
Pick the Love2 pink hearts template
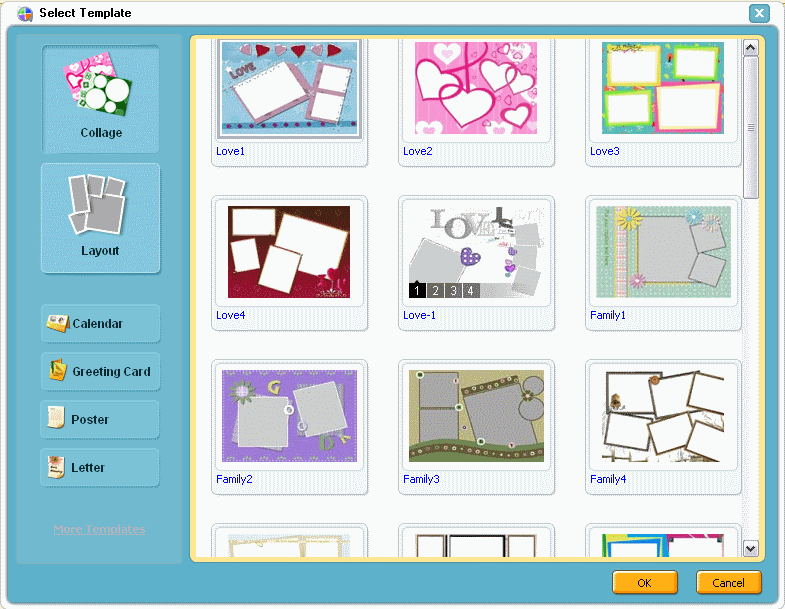(476, 89)
